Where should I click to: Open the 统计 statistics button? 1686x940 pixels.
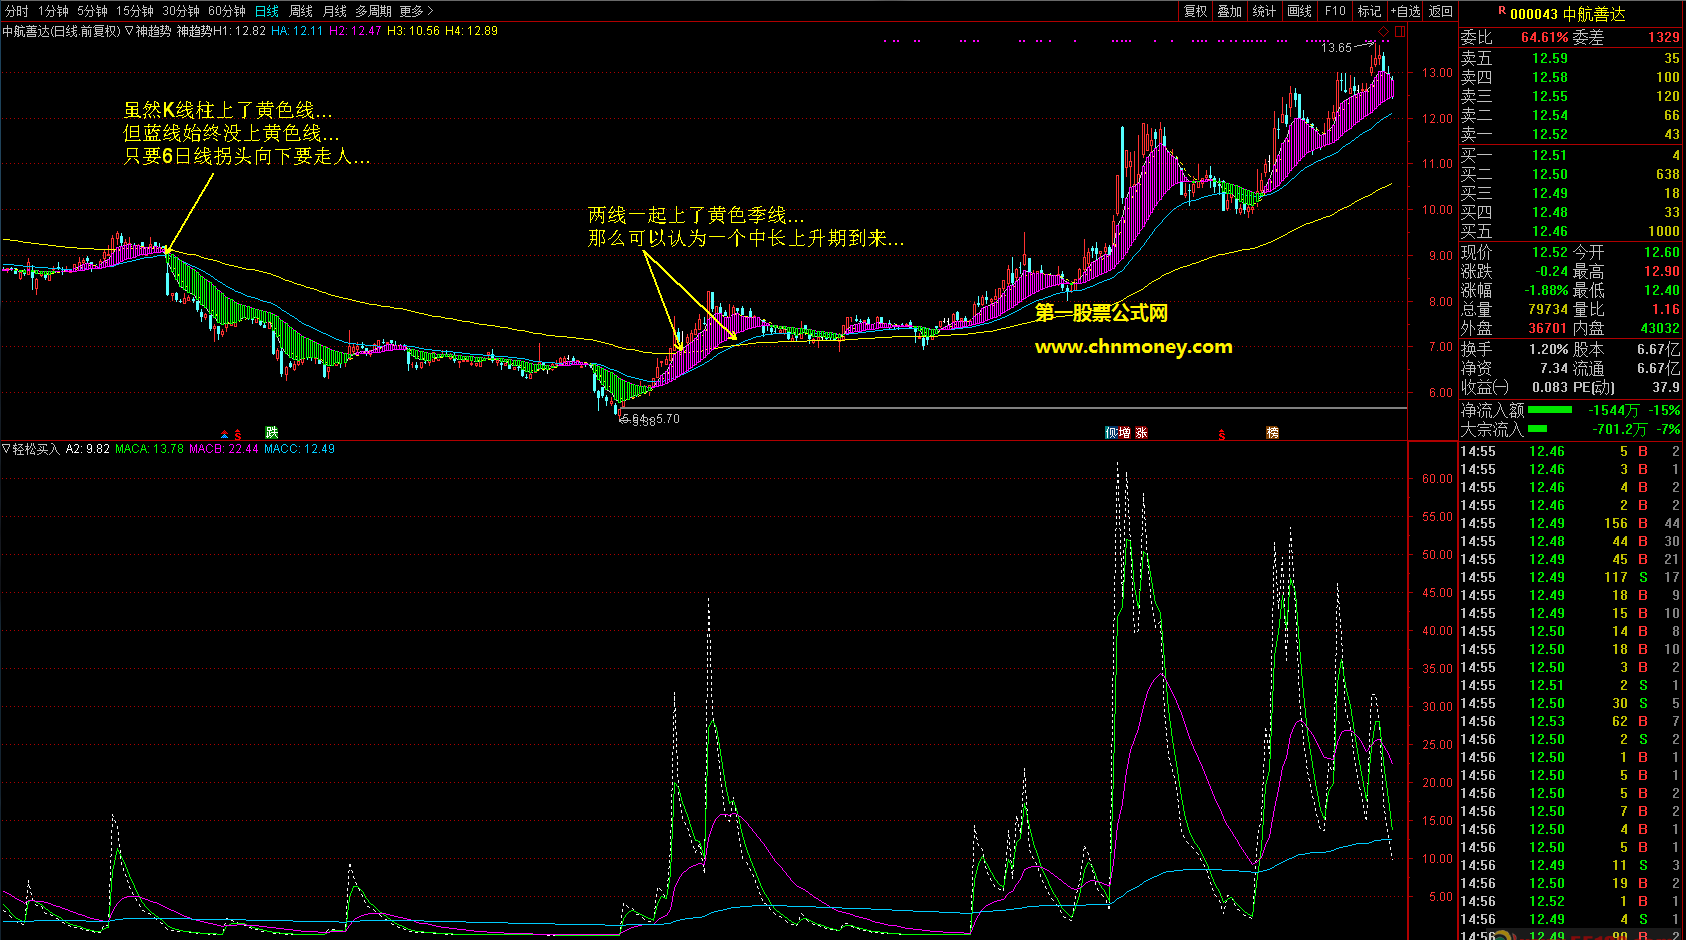pyautogui.click(x=1265, y=11)
